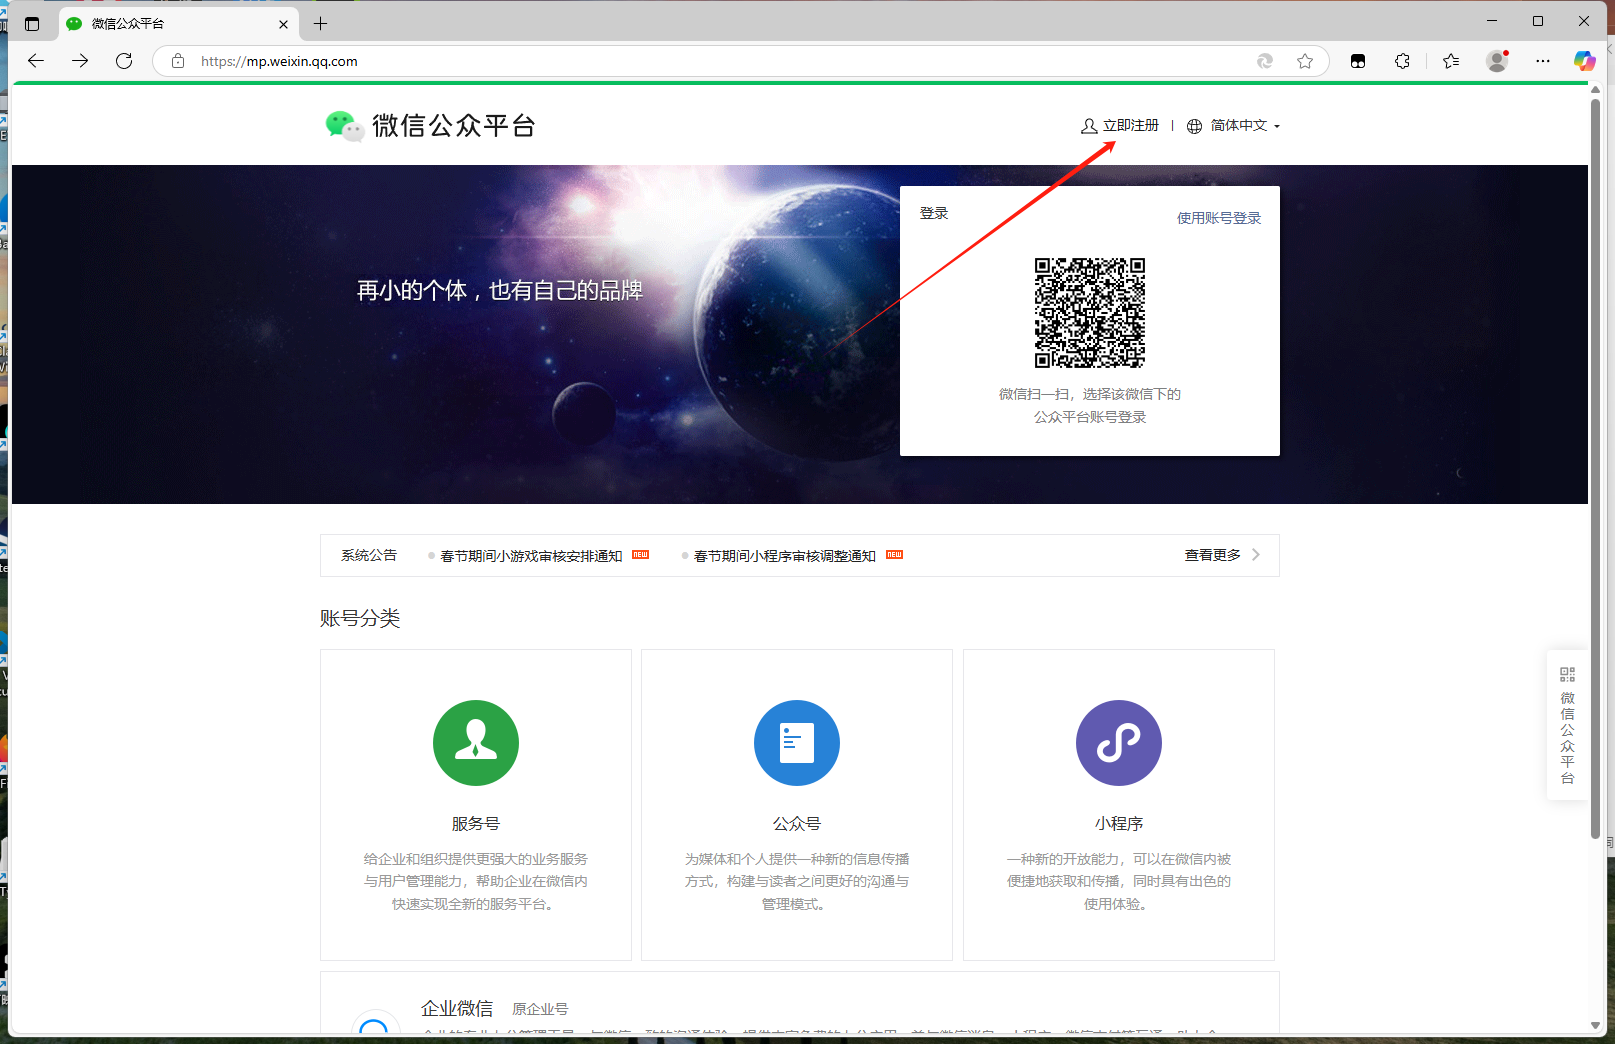Click the 小程序 card title
The width and height of the screenshot is (1615, 1044).
tap(1119, 824)
